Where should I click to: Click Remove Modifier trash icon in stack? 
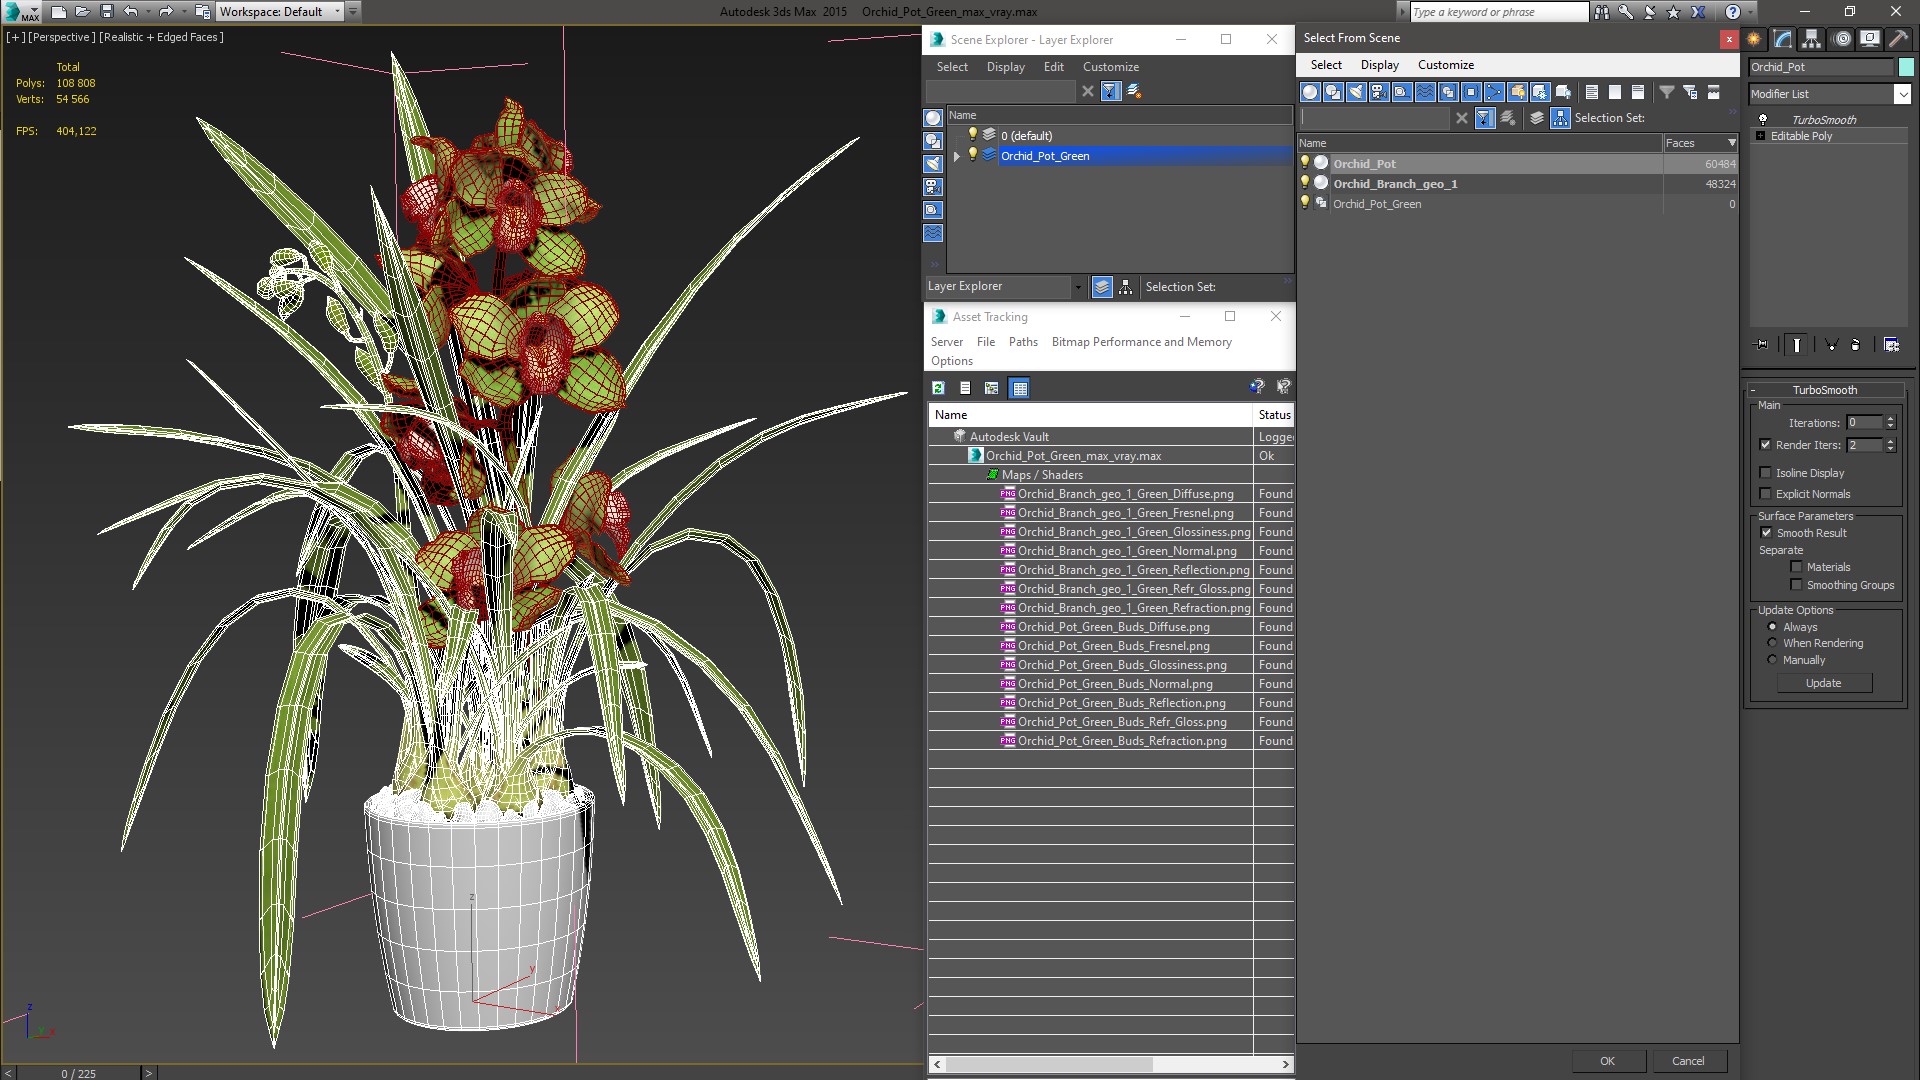(x=1856, y=345)
